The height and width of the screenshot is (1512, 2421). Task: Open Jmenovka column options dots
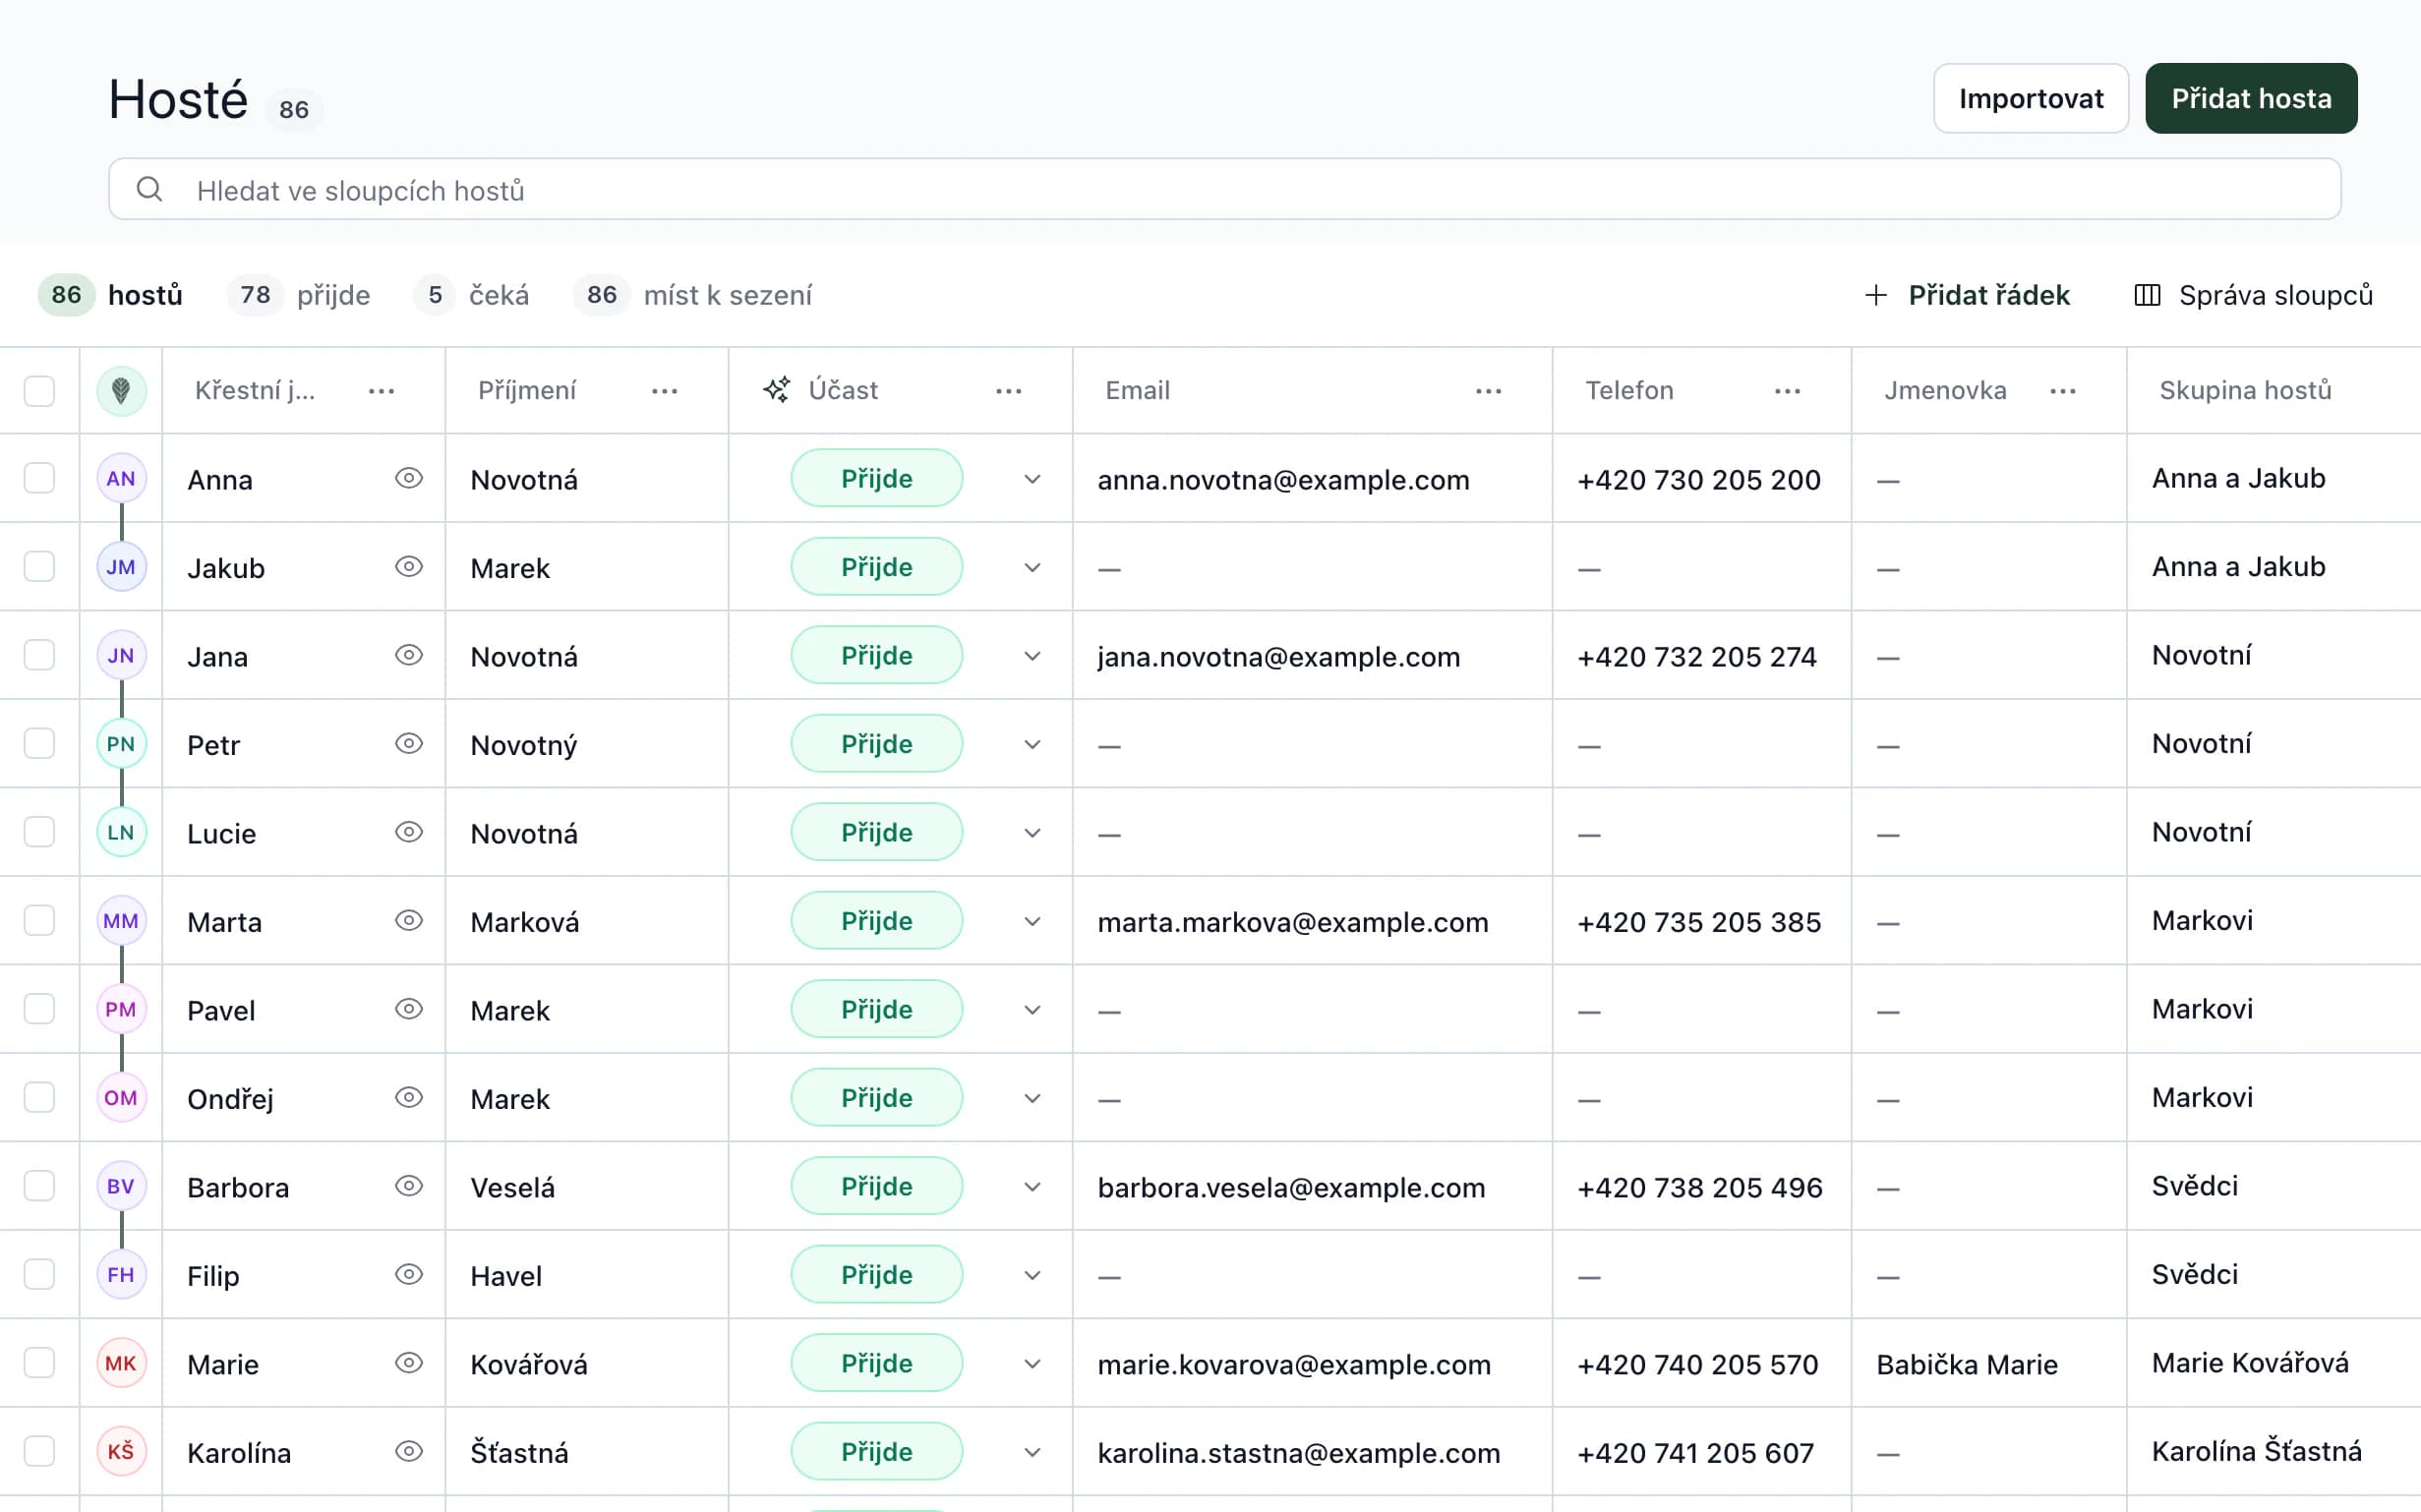pyautogui.click(x=2062, y=391)
